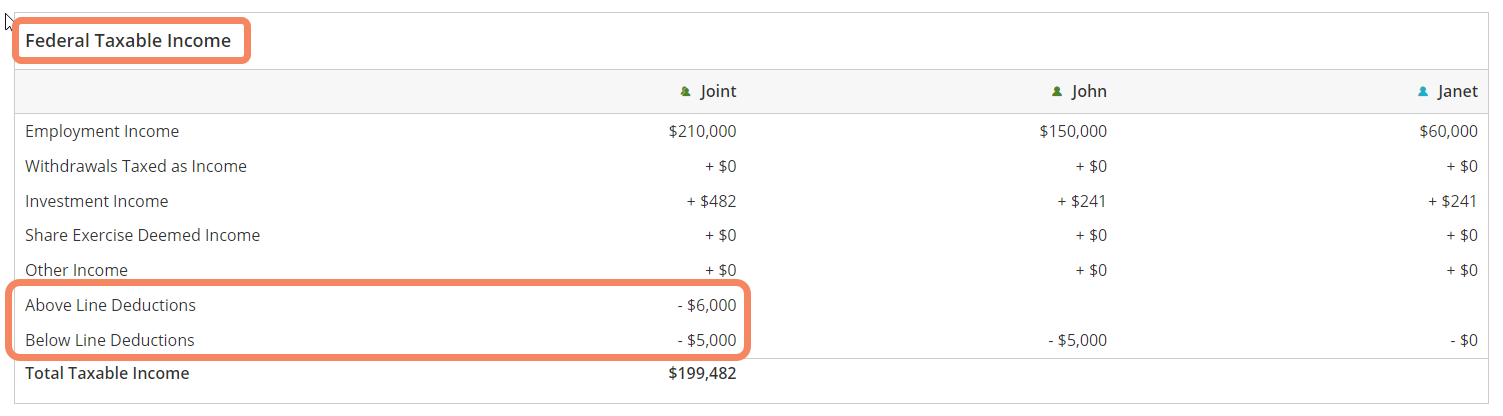Click Joint employment income of $210,000
This screenshot has height=416, width=1503.
[702, 131]
